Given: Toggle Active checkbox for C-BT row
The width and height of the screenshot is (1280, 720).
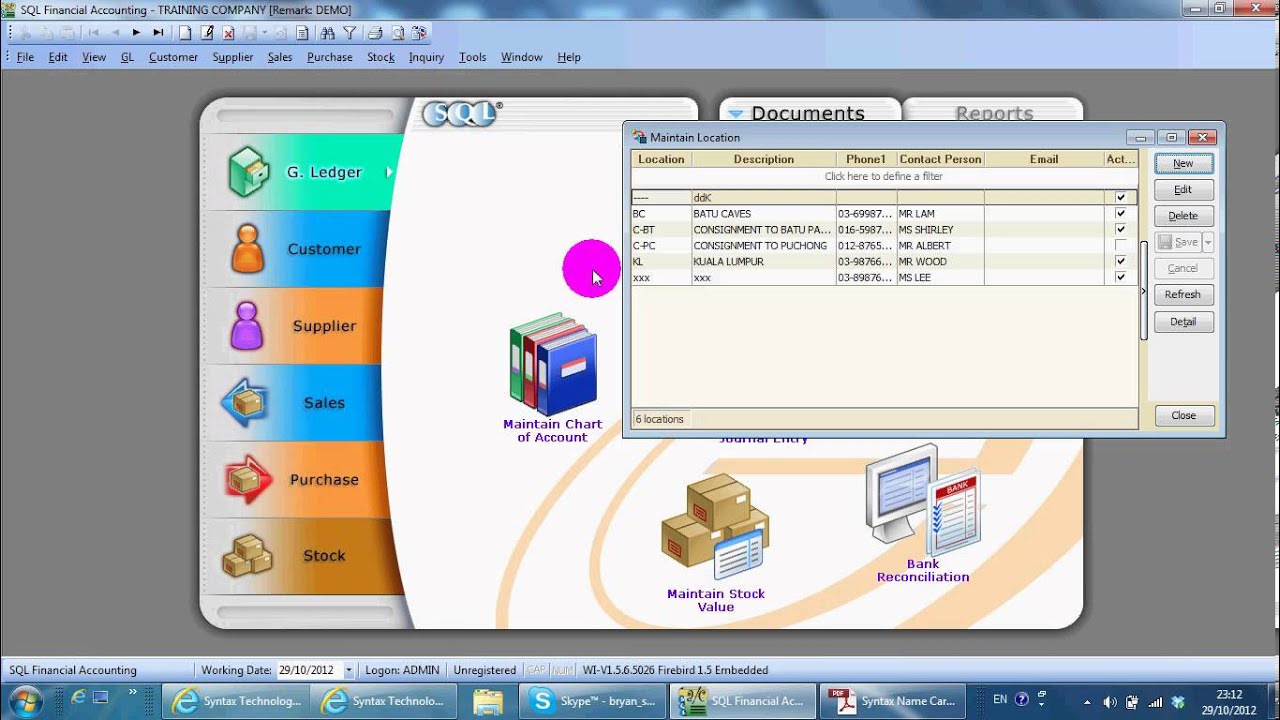Looking at the screenshot, I should 1121,230.
